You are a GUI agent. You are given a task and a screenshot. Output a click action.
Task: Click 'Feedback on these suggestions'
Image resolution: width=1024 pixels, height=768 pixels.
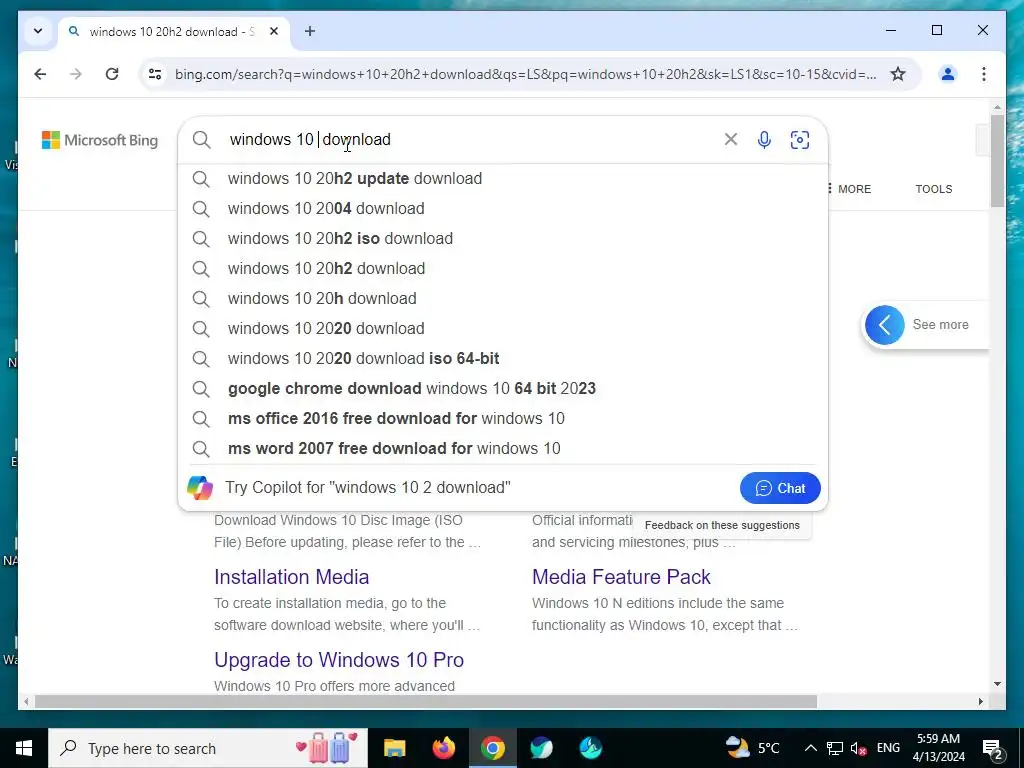point(722,525)
